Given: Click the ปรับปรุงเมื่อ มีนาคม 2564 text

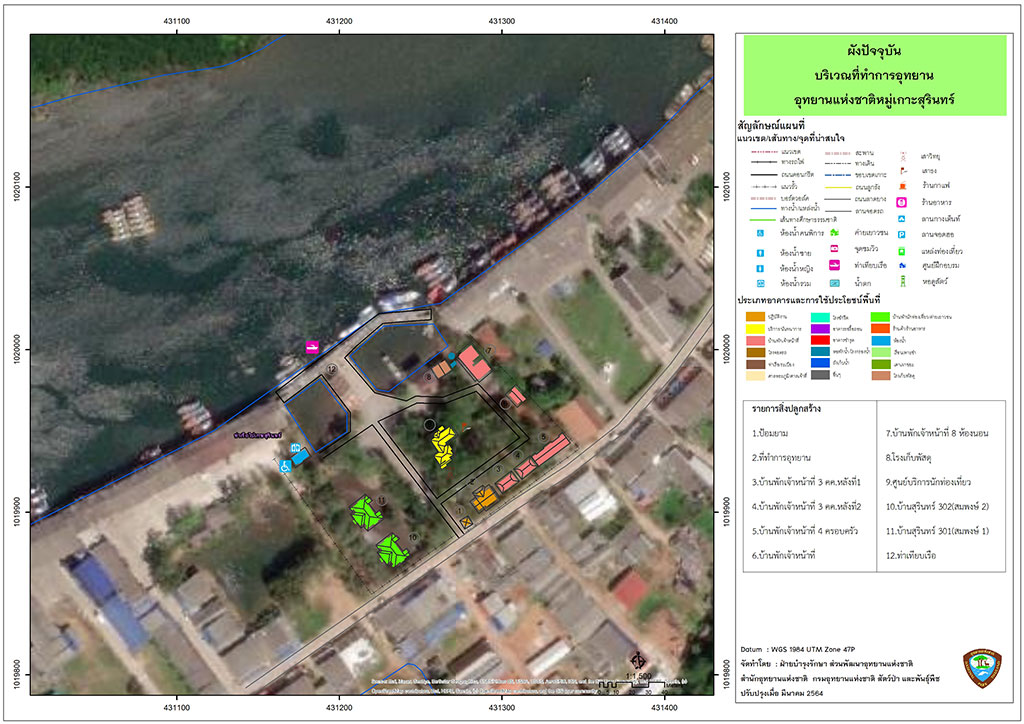Looking at the screenshot, I should (x=782, y=693).
